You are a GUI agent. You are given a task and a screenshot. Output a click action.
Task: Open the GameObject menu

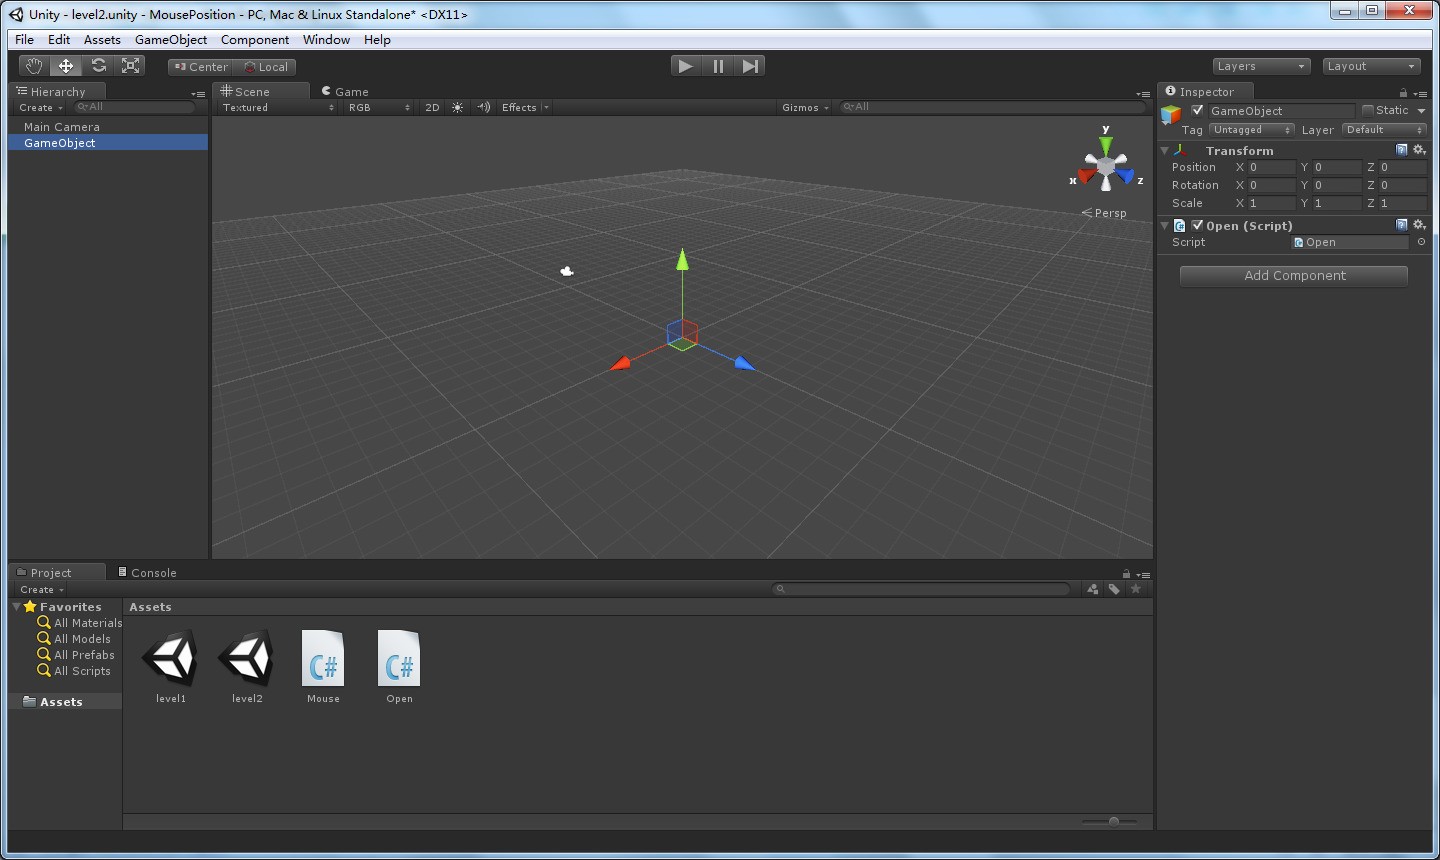pyautogui.click(x=170, y=40)
